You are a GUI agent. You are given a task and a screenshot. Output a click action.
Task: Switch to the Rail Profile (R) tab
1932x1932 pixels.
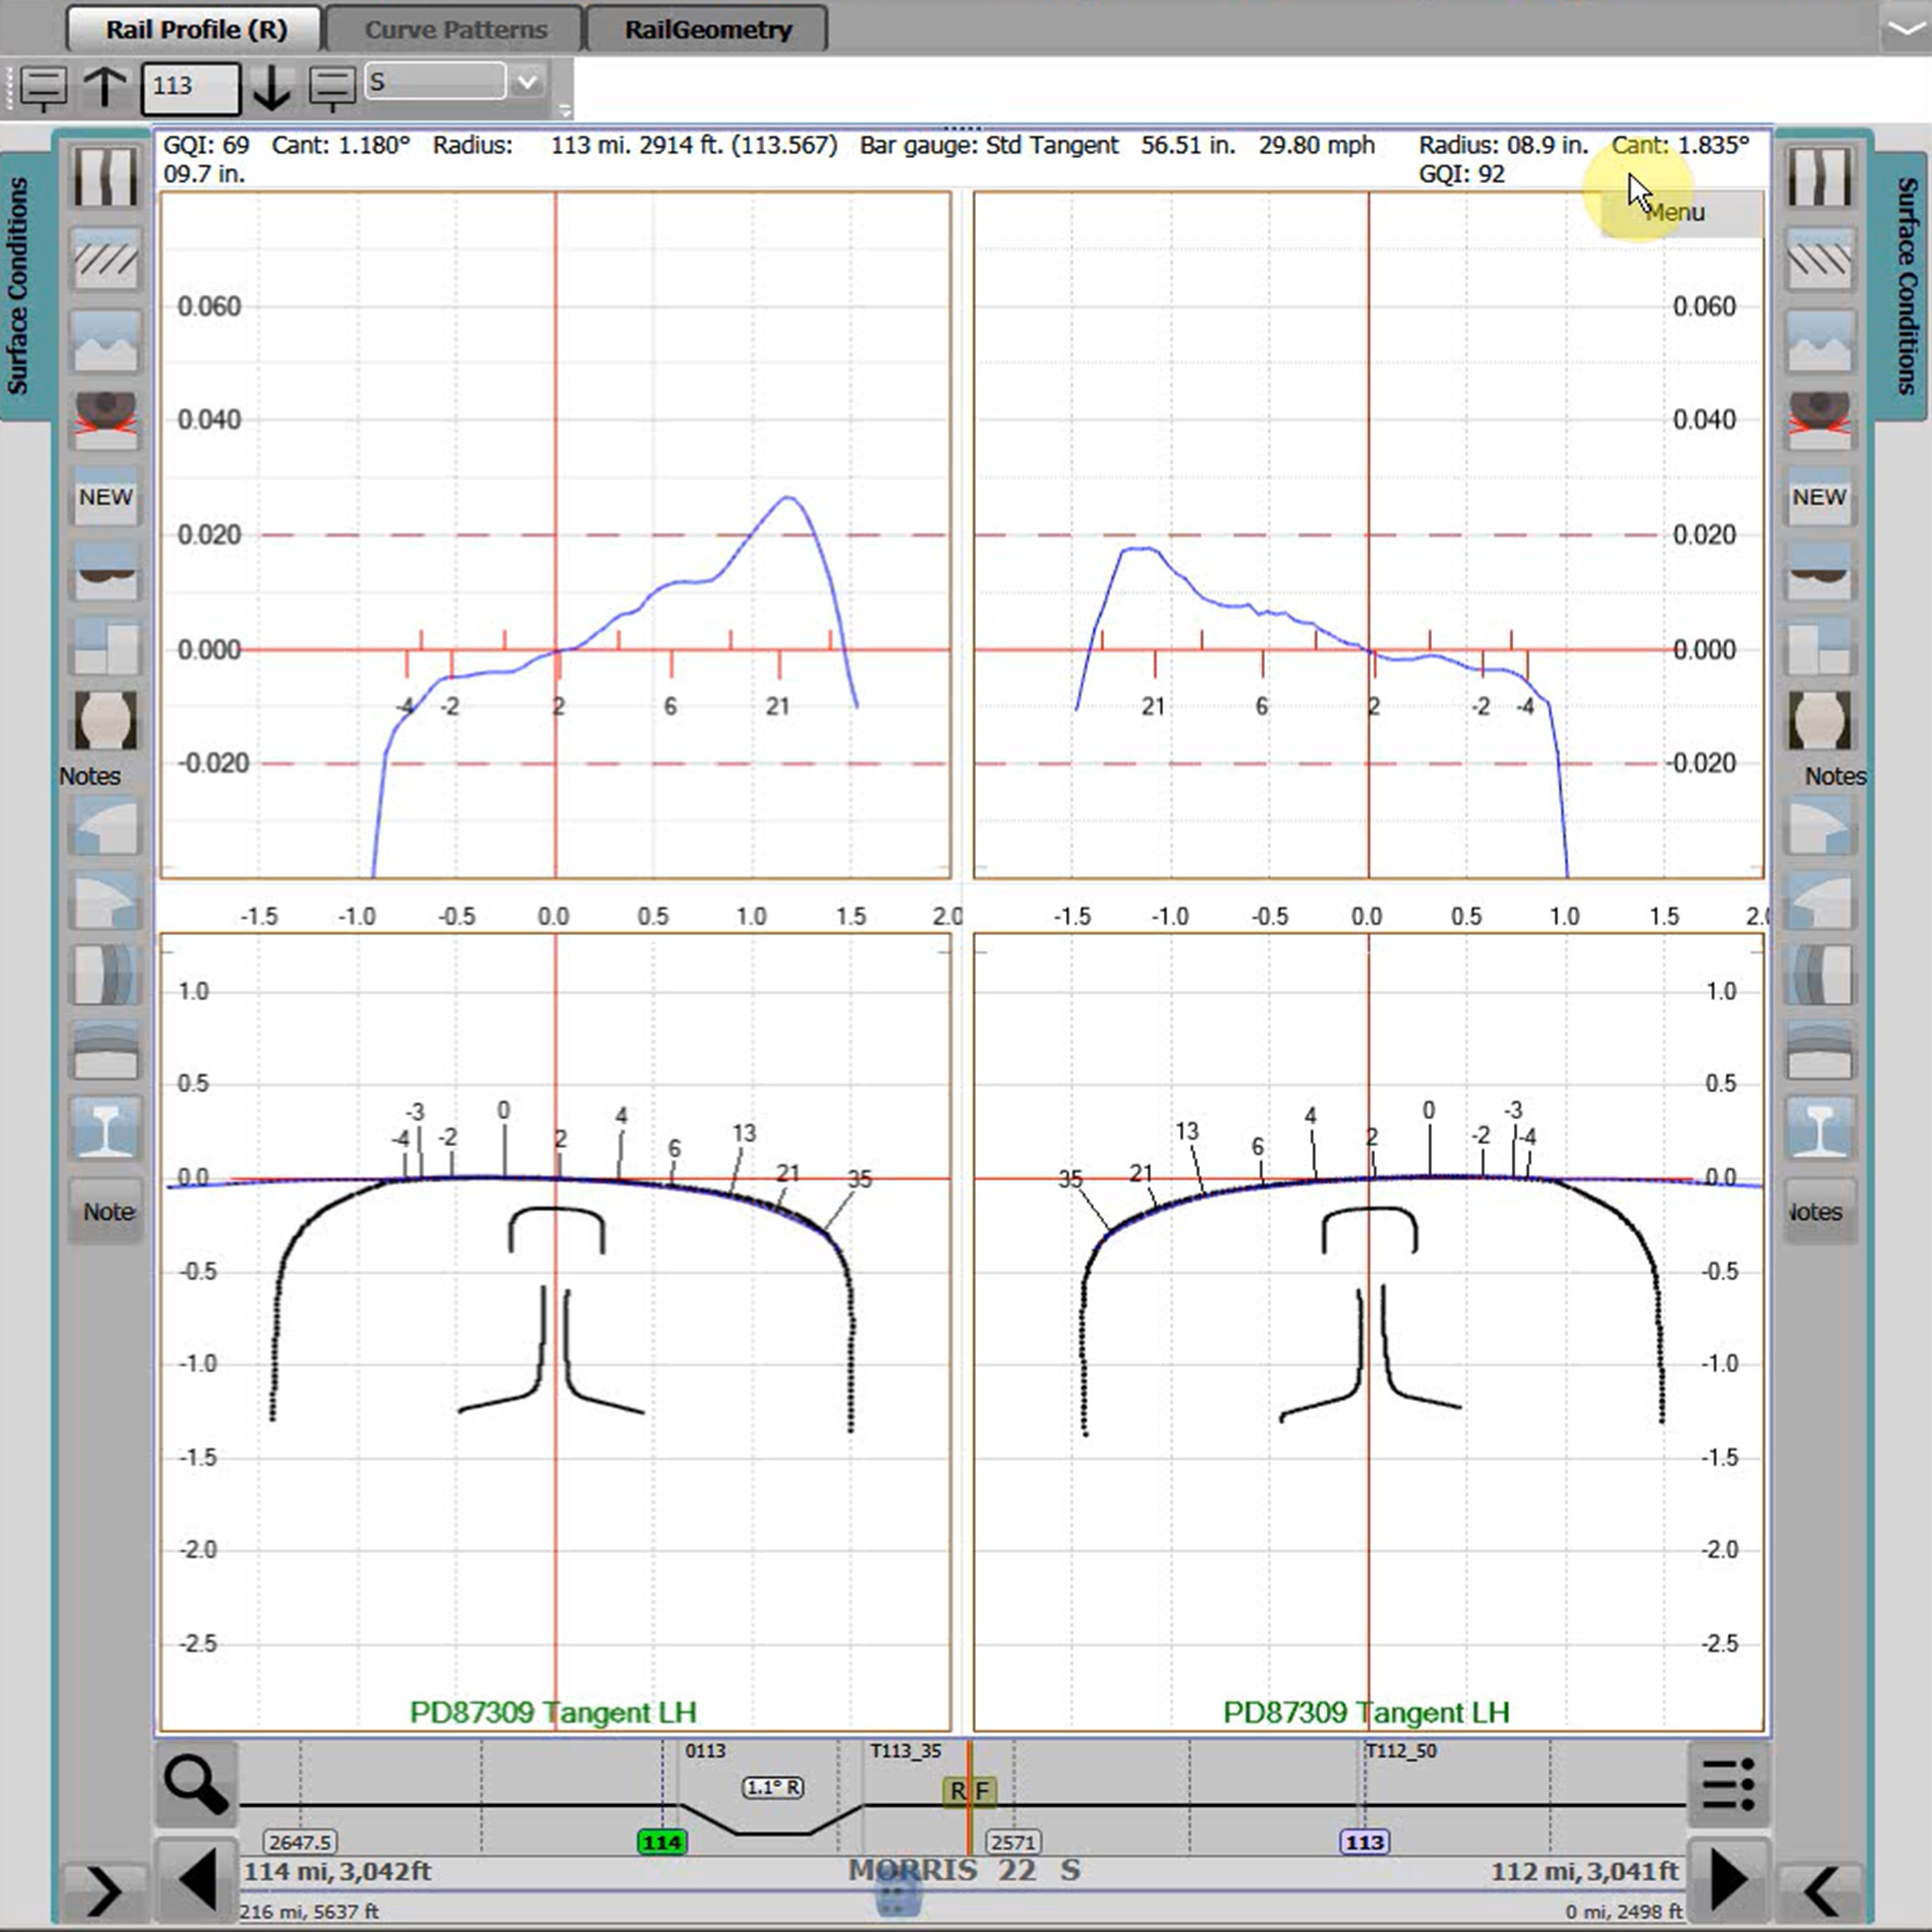tap(196, 29)
